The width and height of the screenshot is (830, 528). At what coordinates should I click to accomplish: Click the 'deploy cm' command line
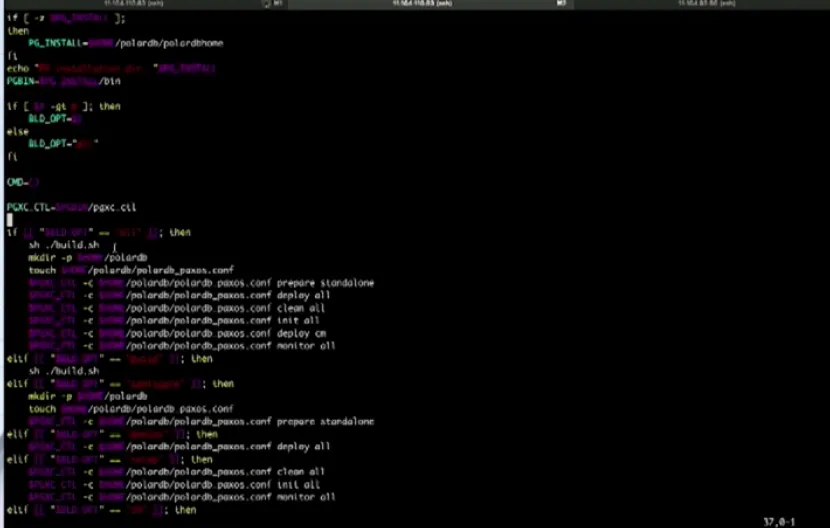177,333
